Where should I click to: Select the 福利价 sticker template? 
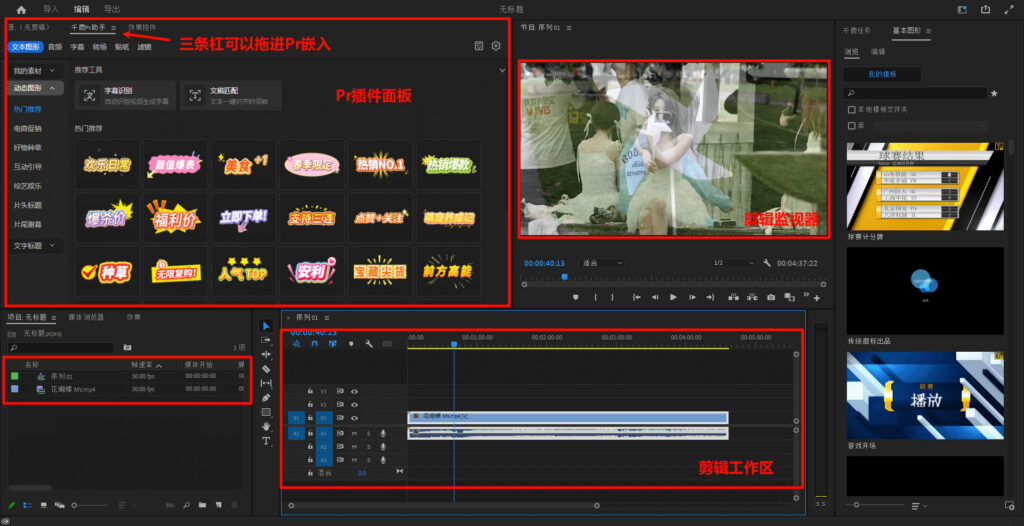coord(175,218)
